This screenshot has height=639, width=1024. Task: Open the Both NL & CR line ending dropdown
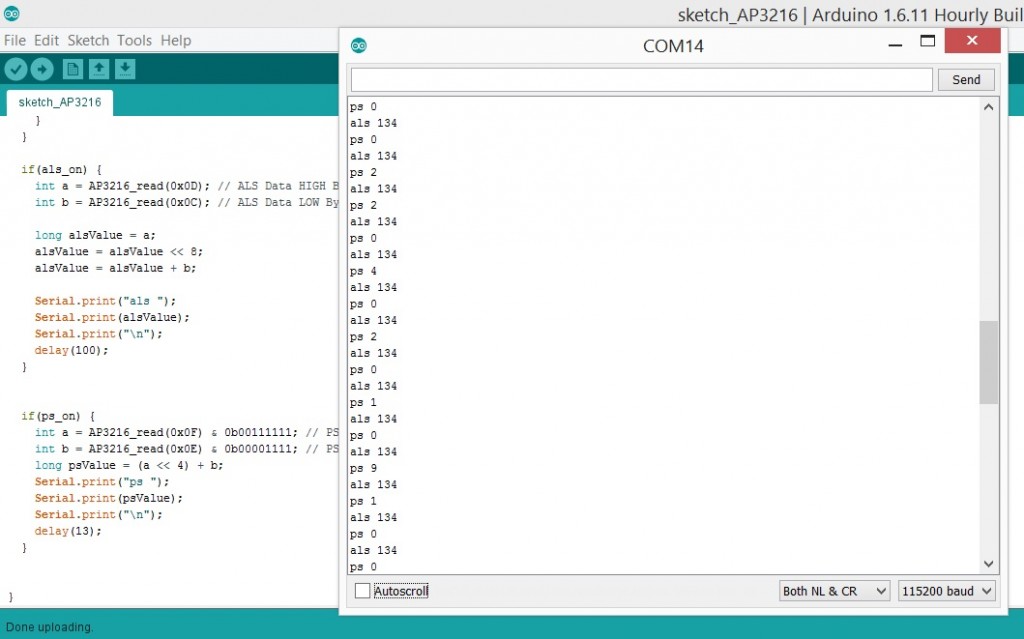(834, 591)
